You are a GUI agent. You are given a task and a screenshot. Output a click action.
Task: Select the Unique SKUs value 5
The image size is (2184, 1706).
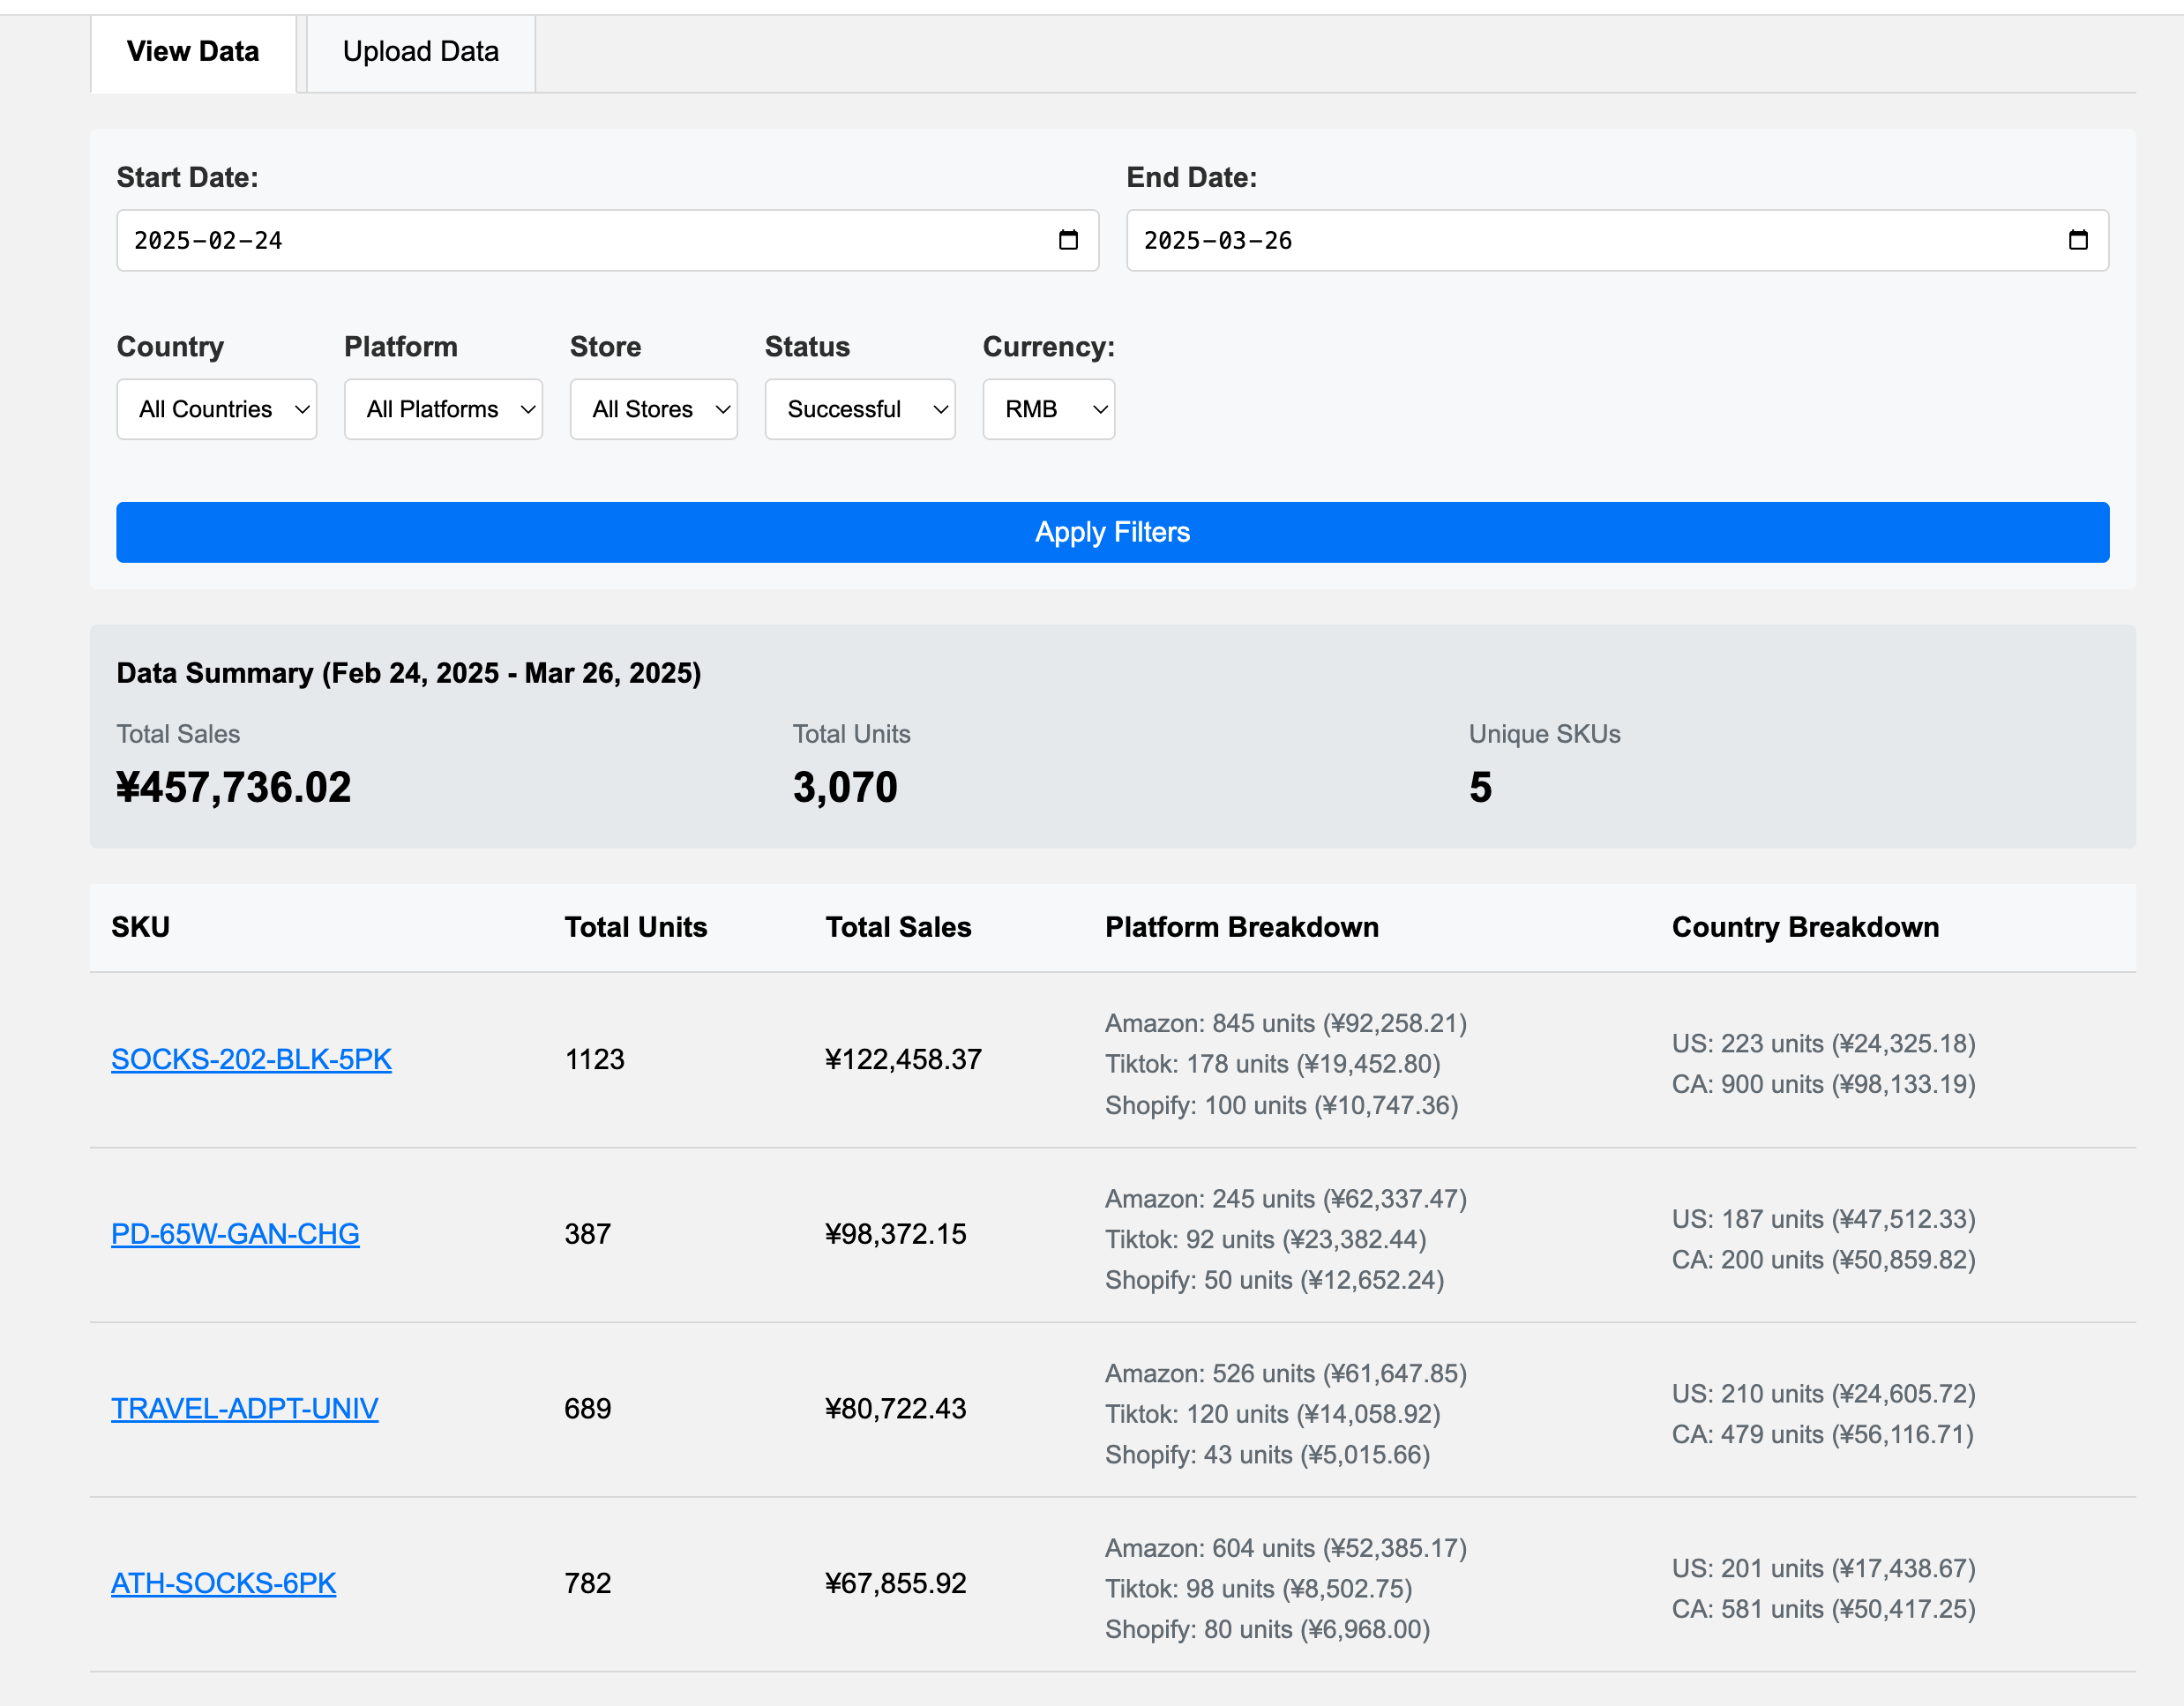click(1481, 787)
